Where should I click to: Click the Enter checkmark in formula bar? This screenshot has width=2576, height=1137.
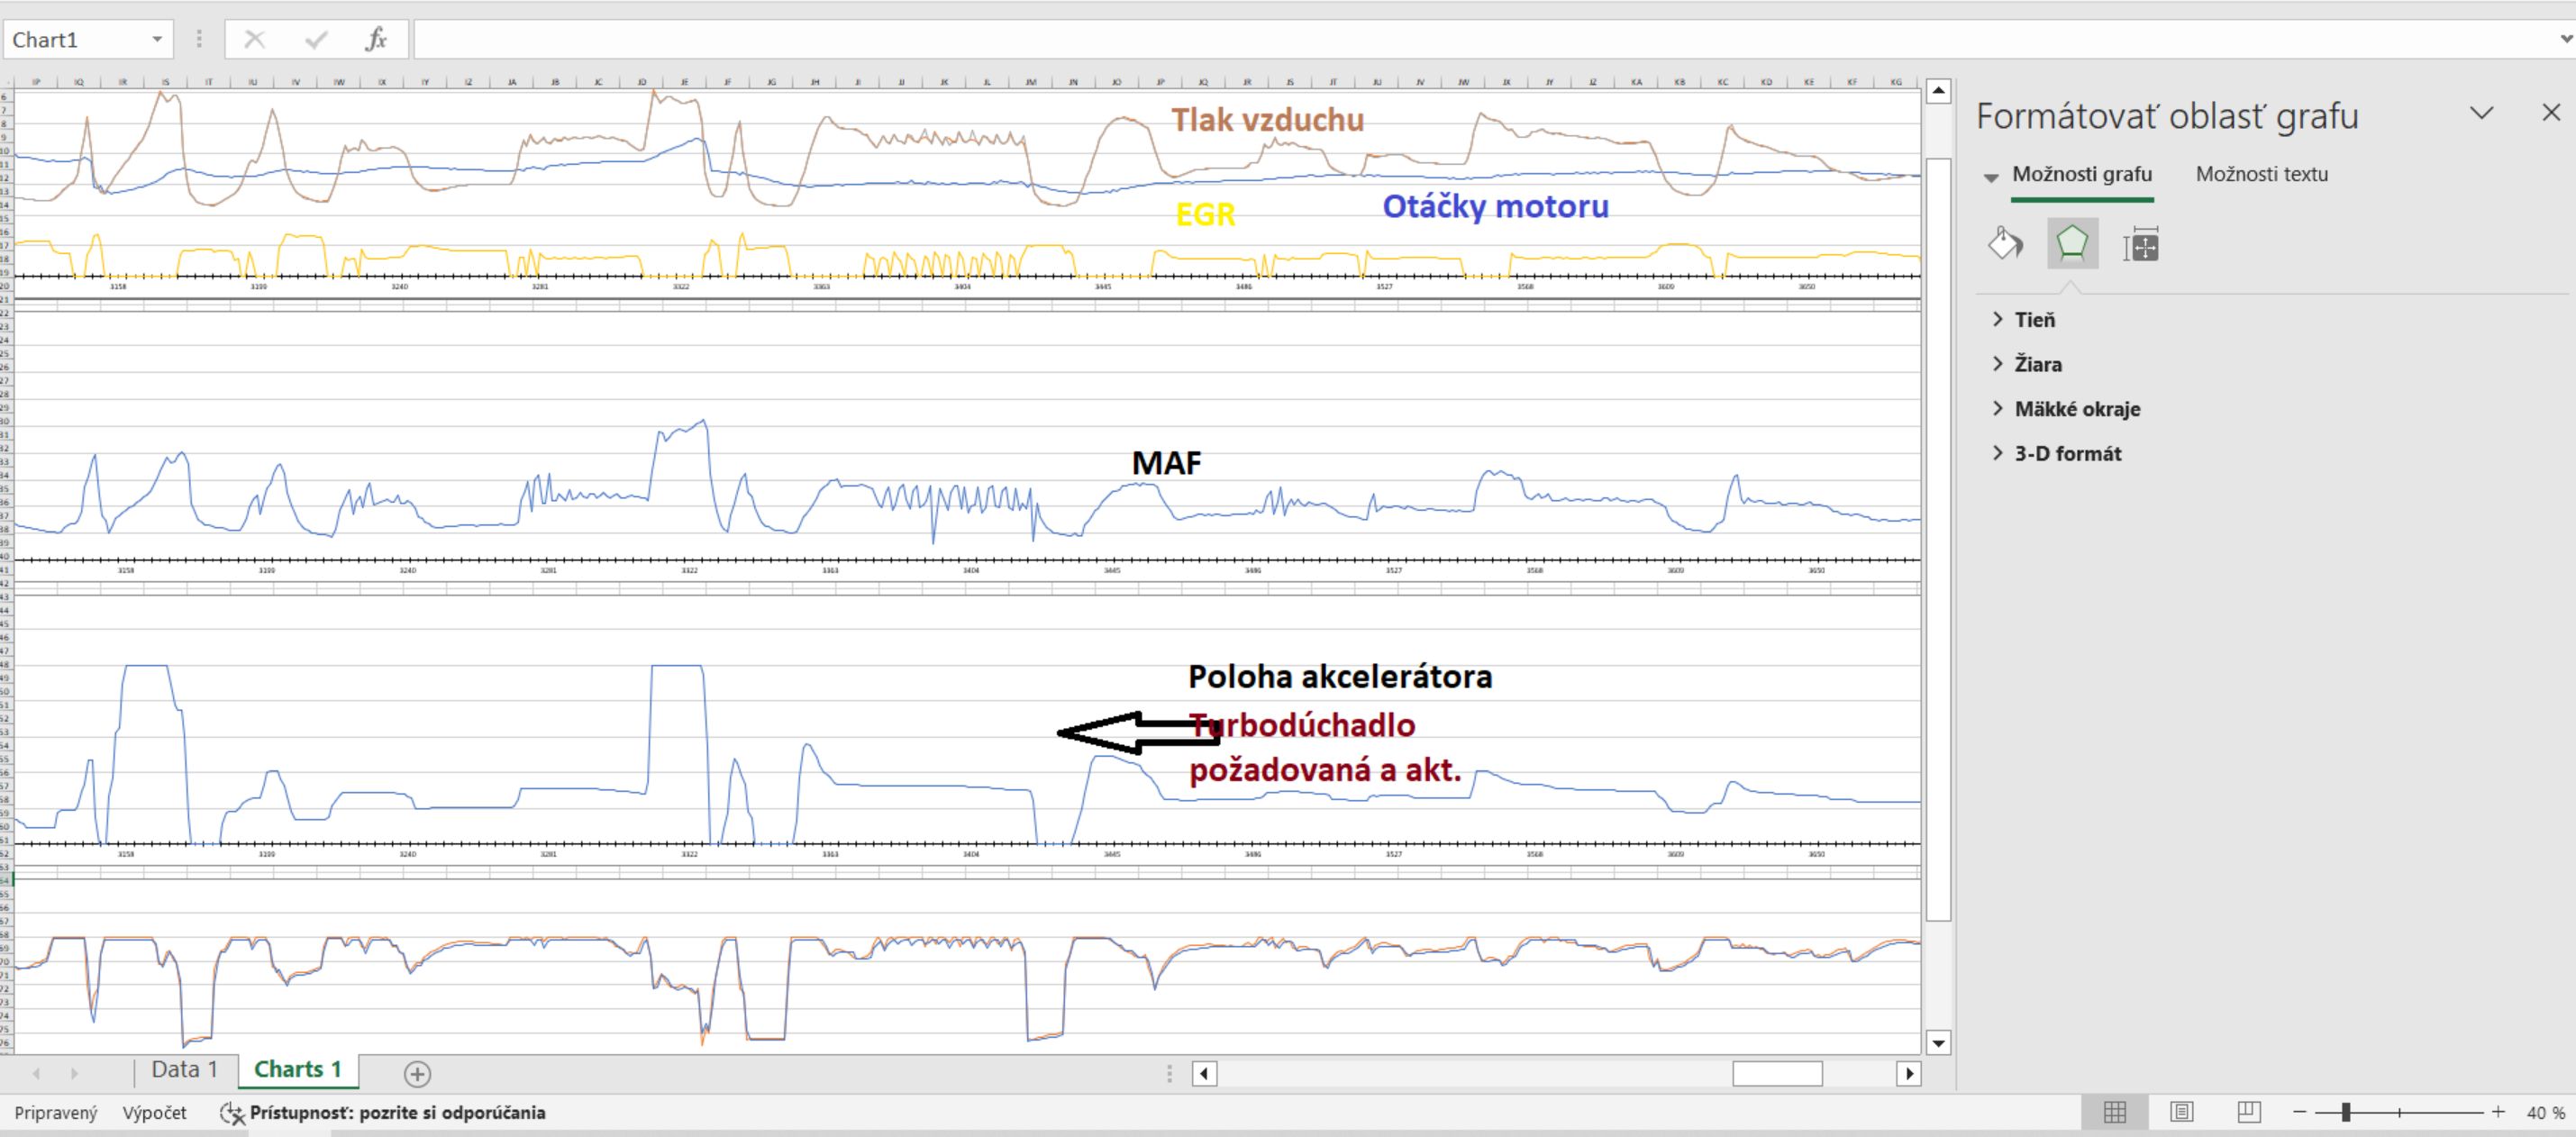316,40
